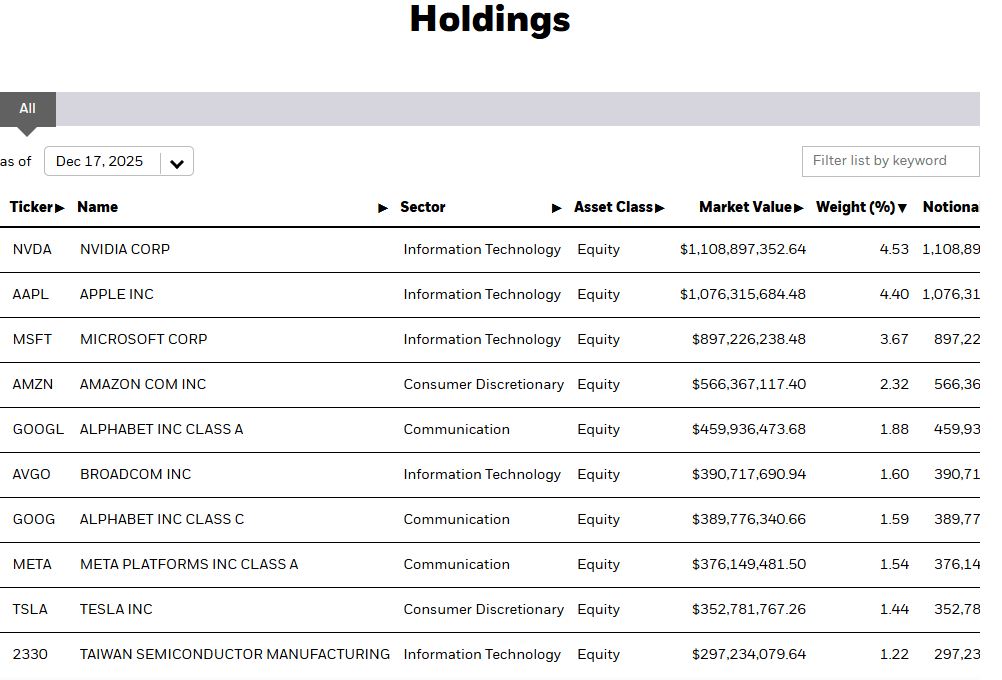
Task: Click the downward sort indicator on Weight (%)
Action: [903, 207]
